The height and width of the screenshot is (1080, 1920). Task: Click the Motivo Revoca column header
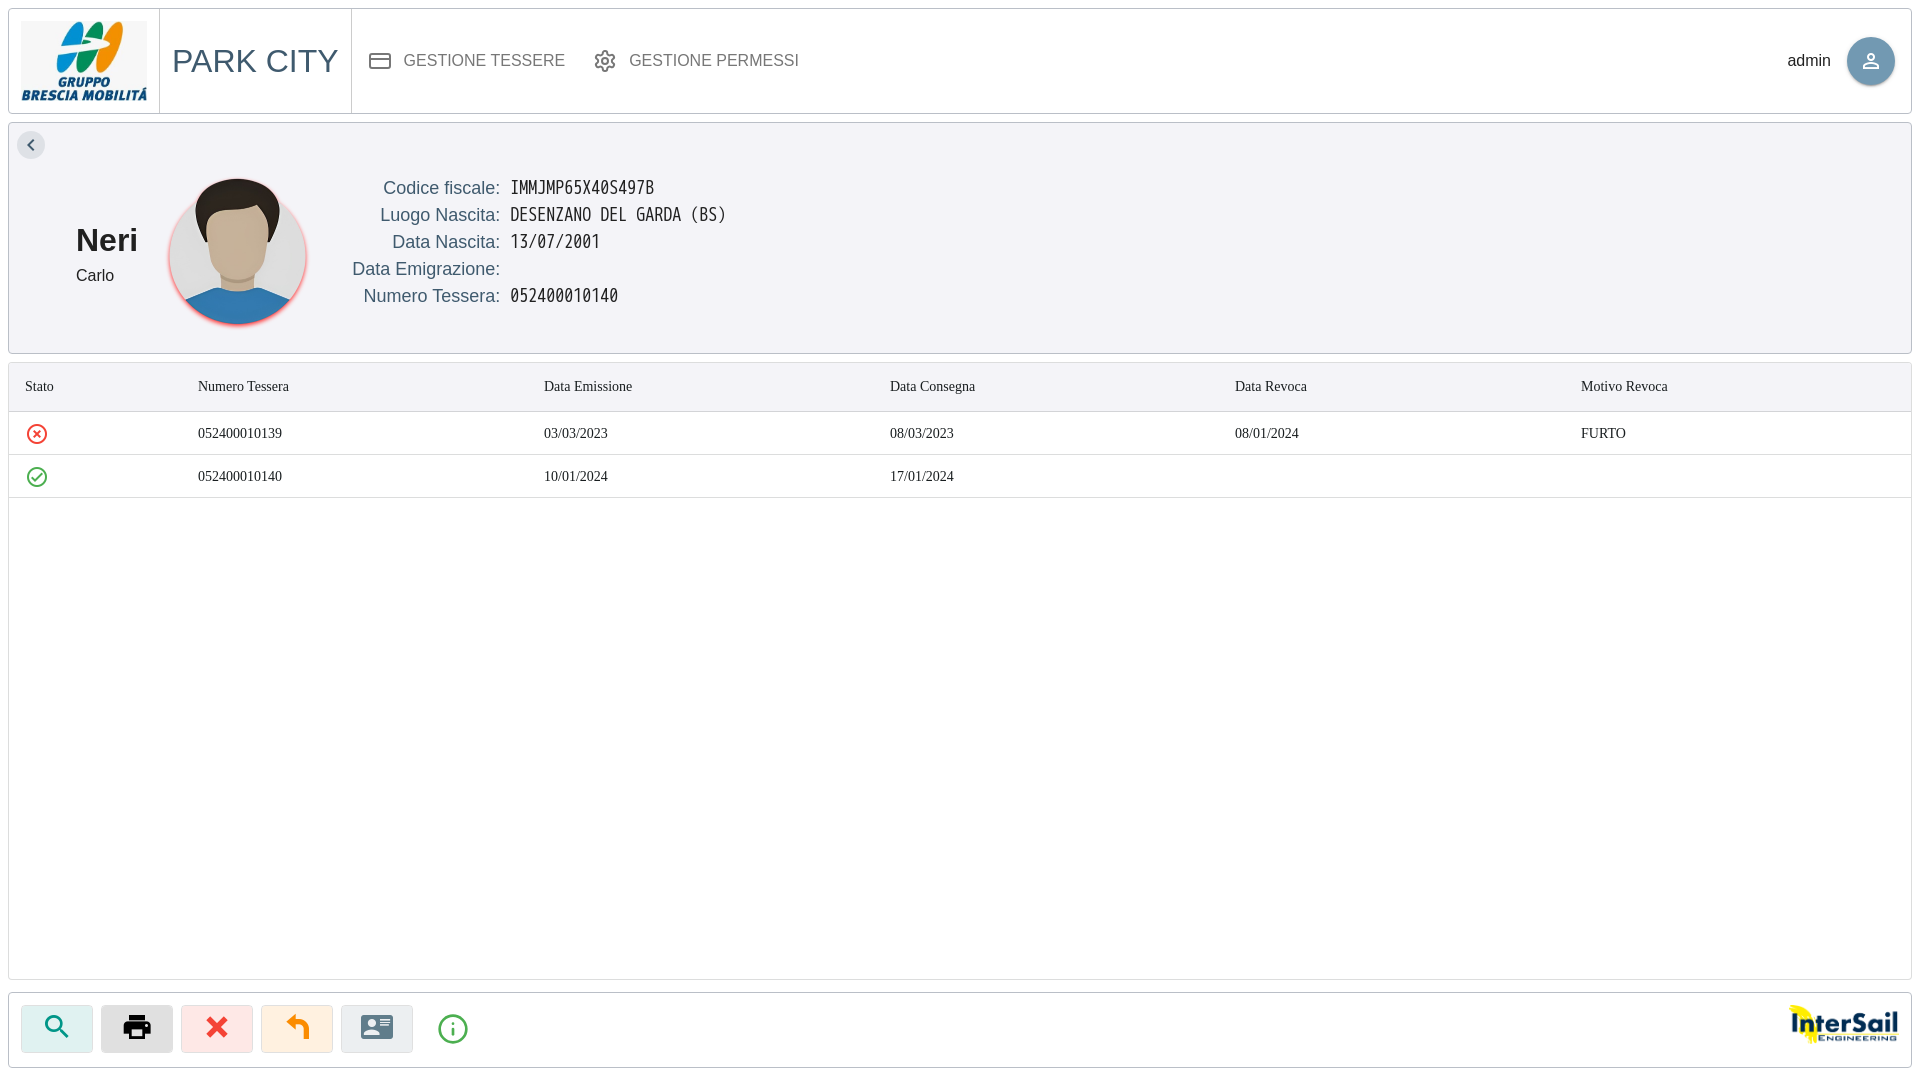[x=1624, y=387]
